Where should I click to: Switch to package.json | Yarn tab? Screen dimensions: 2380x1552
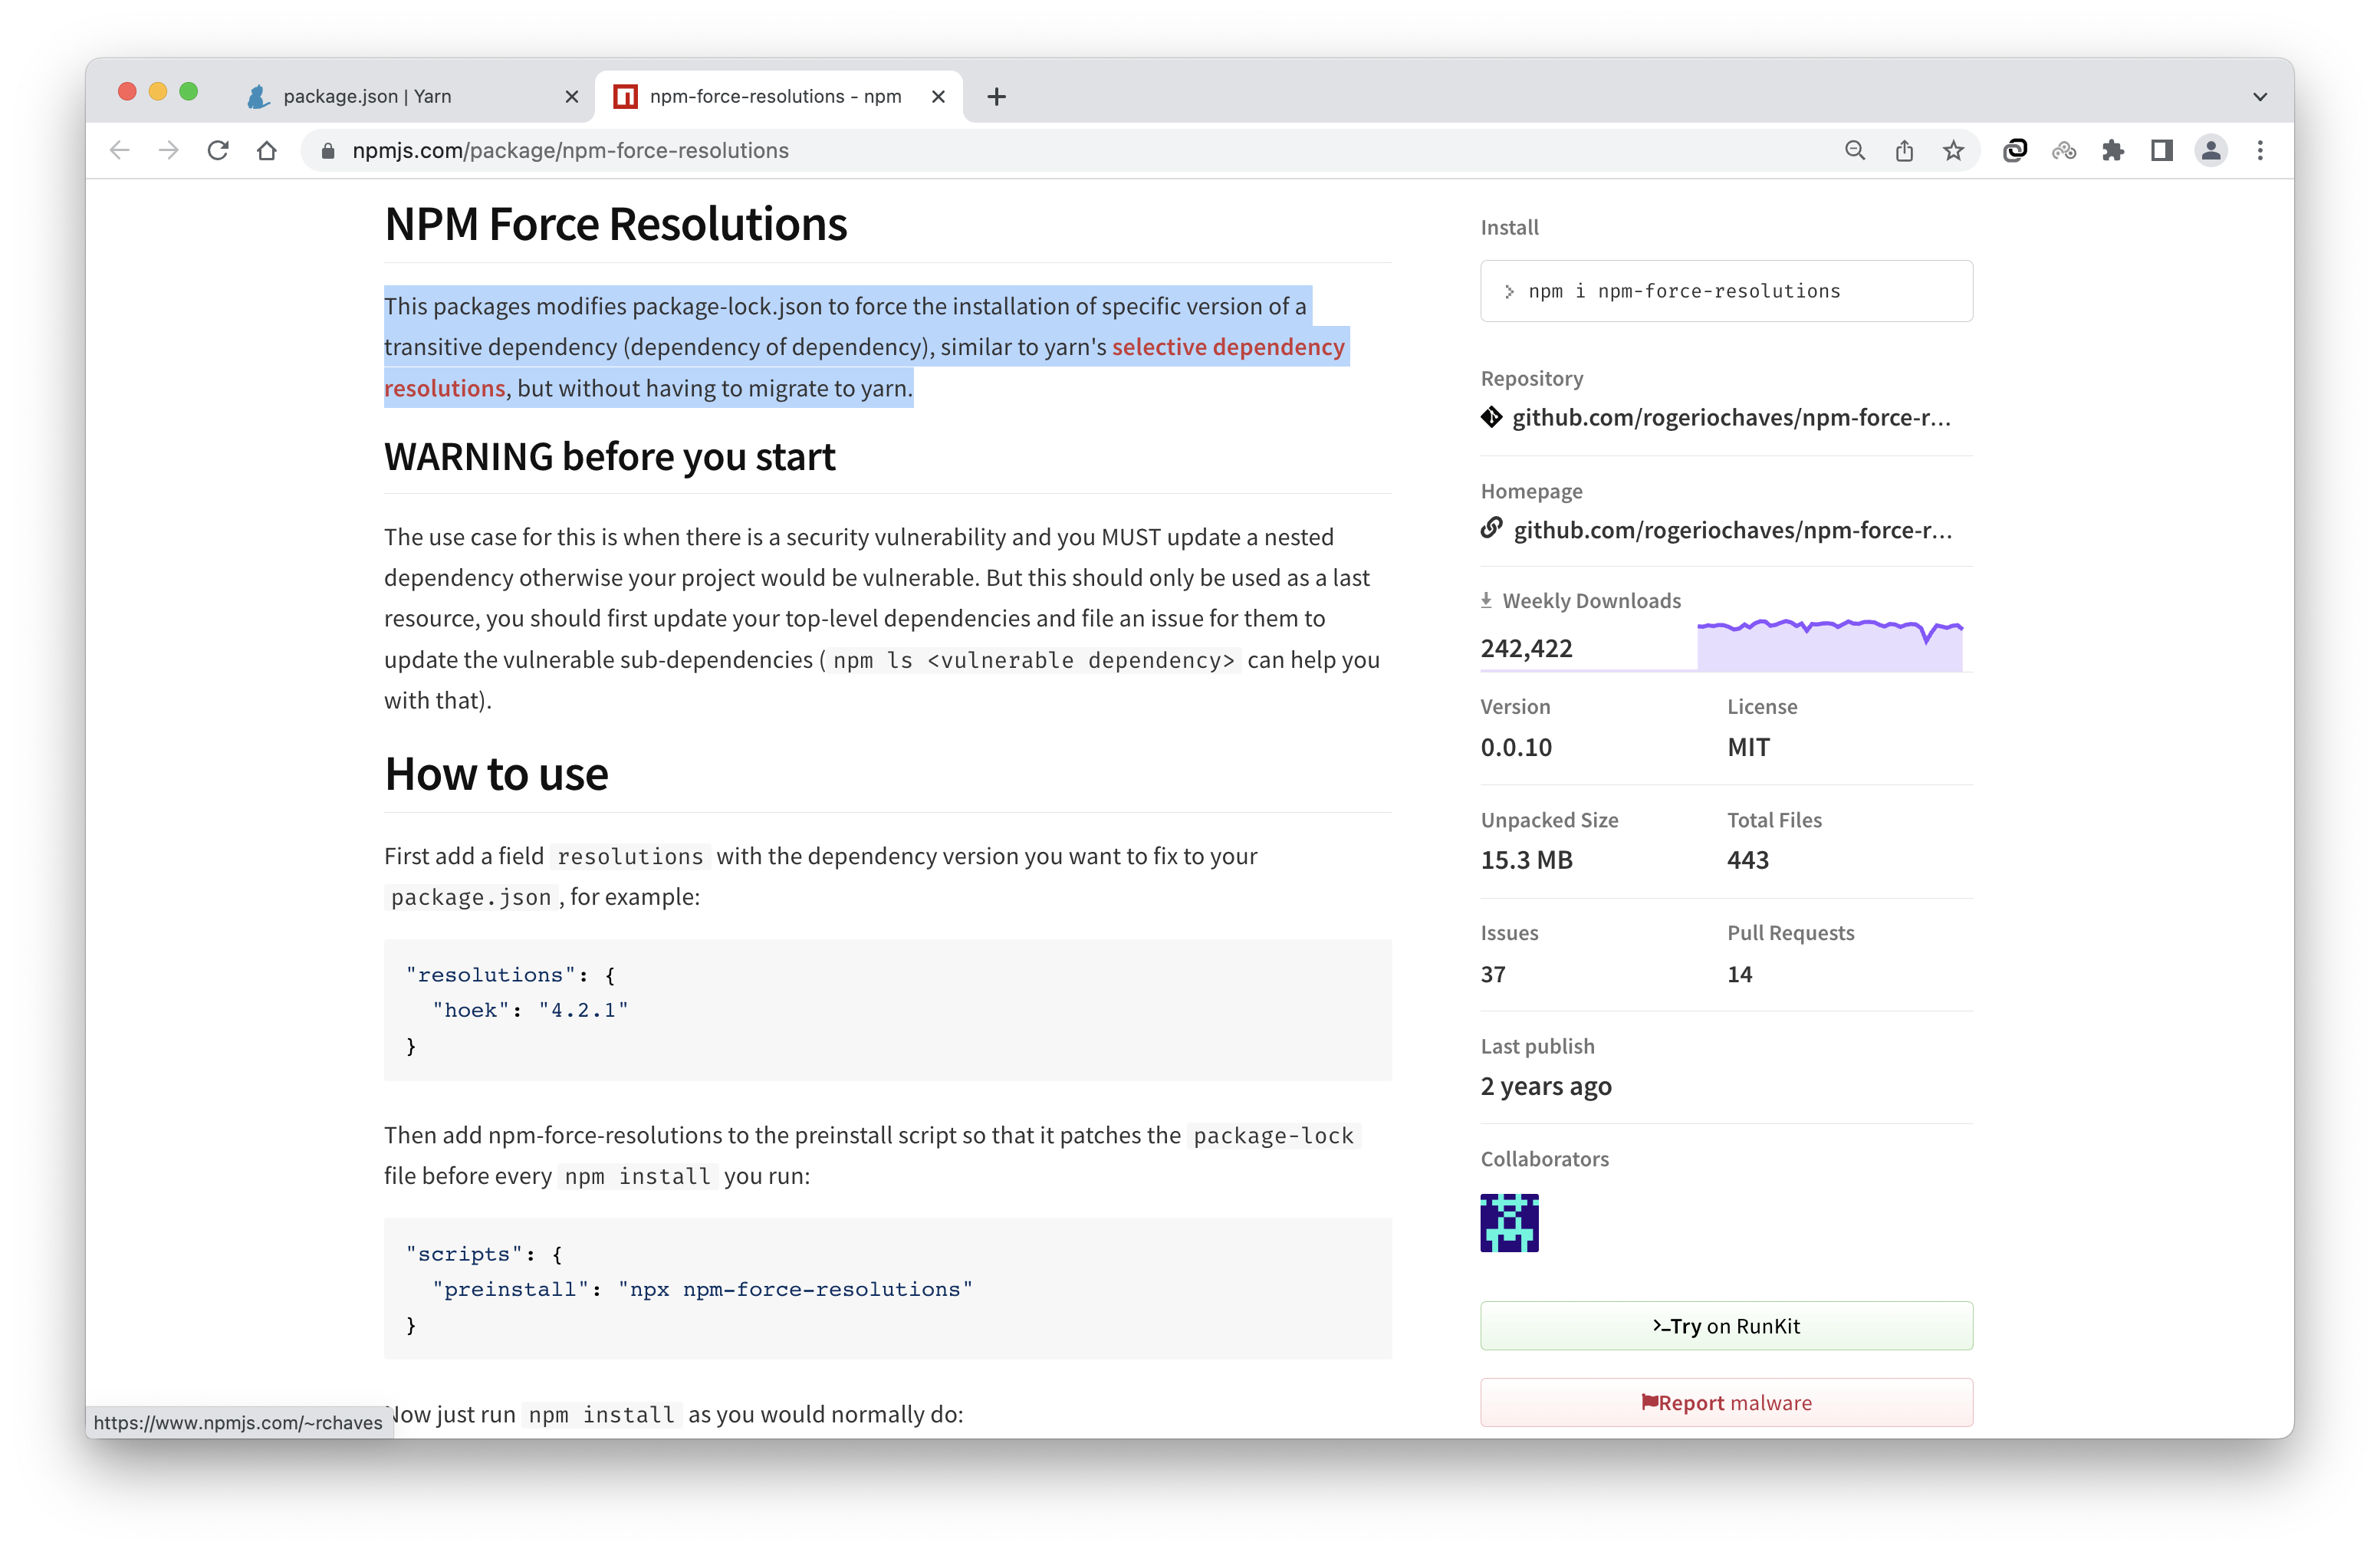click(410, 97)
